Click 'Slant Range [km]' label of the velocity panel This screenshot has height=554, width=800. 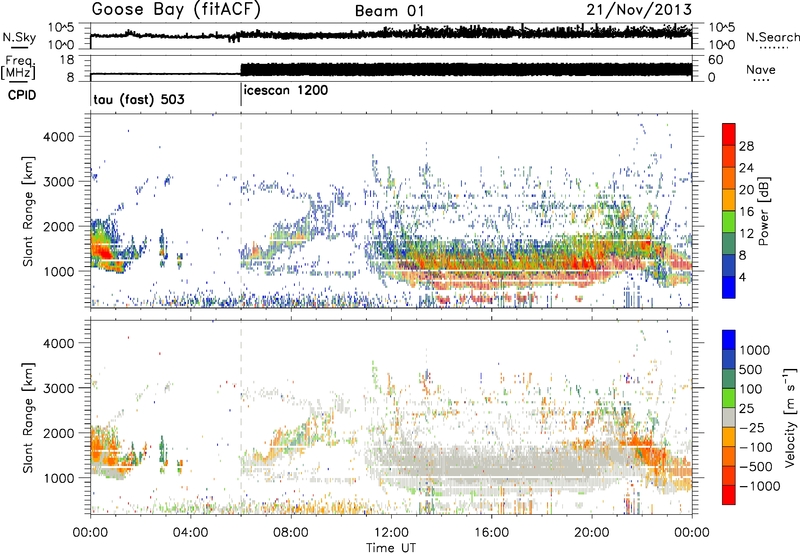[x=28, y=417]
